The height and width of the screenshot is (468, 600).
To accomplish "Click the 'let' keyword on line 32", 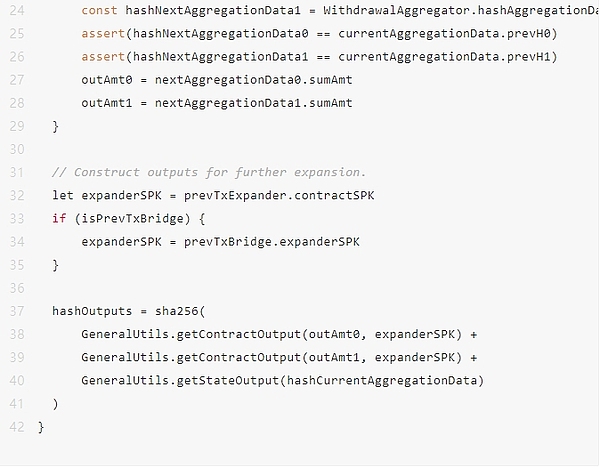I will (63, 195).
